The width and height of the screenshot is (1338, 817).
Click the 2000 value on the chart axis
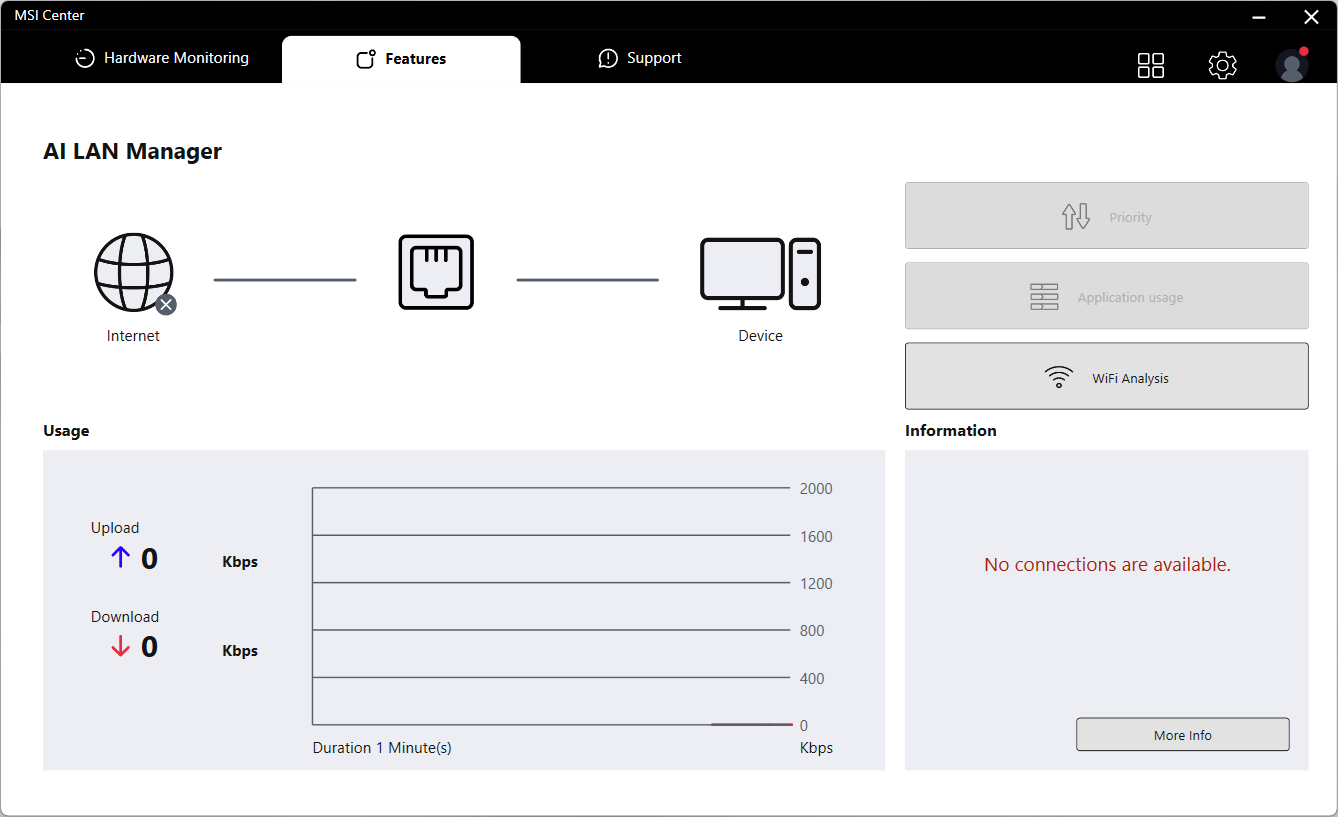point(816,489)
